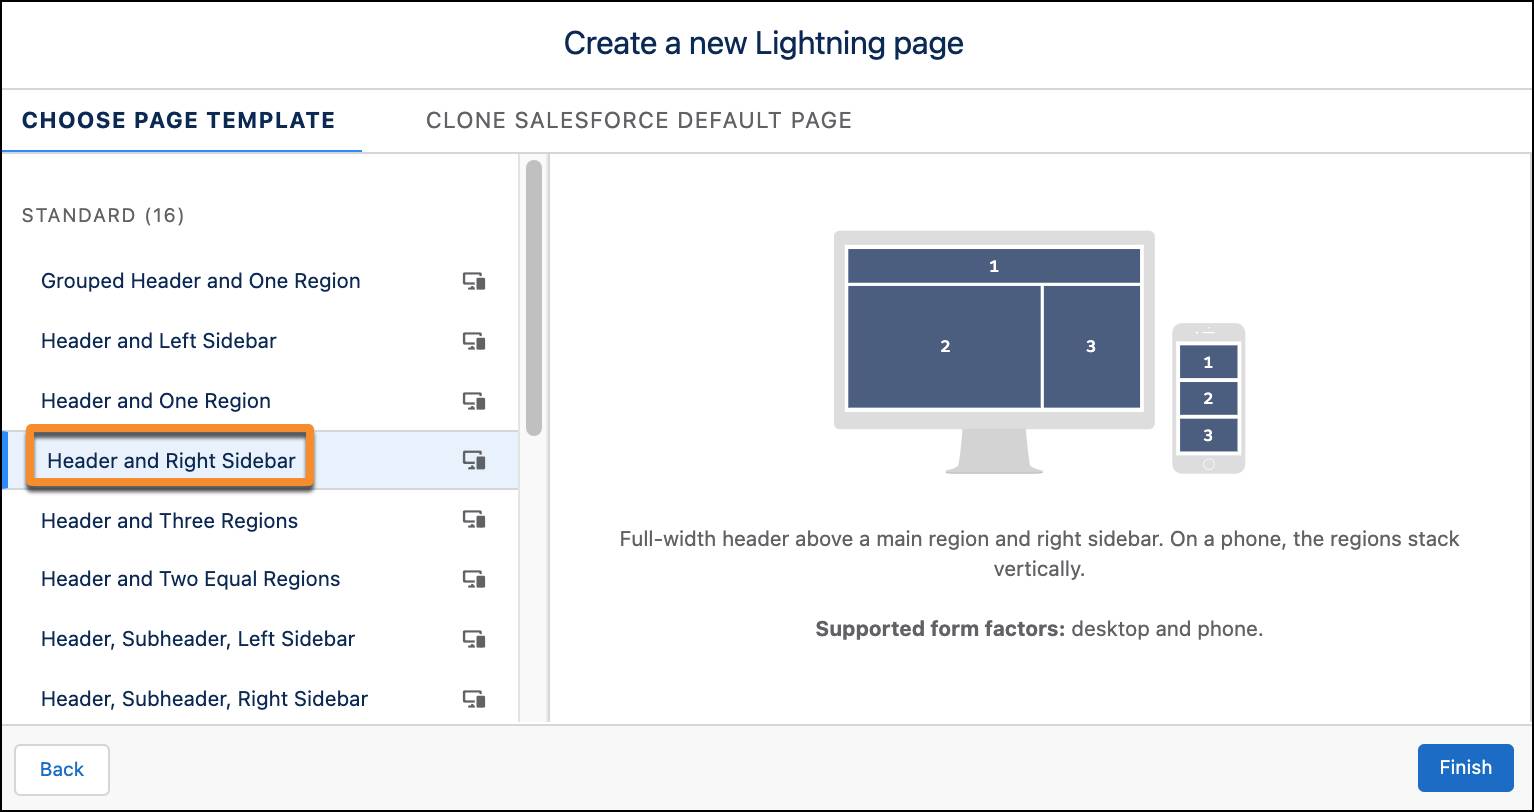Click the device icon next to Header and Left Sidebar
This screenshot has width=1534, height=812.
(475, 341)
